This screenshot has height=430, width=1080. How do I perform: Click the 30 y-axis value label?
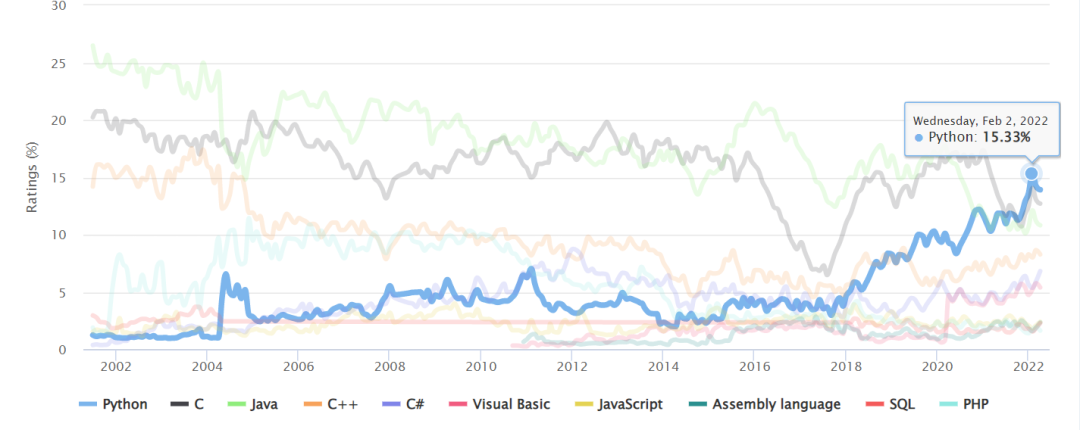pyautogui.click(x=58, y=6)
